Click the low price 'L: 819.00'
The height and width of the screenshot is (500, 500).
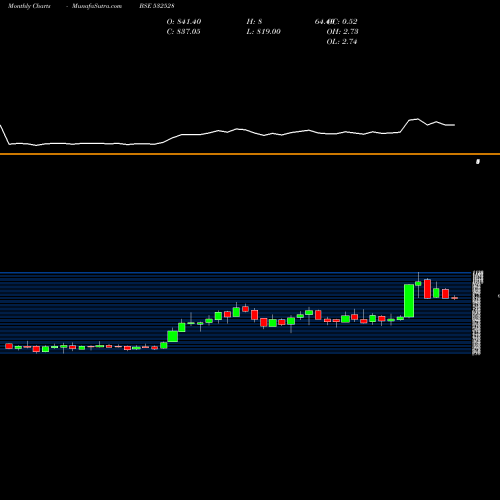point(263,32)
